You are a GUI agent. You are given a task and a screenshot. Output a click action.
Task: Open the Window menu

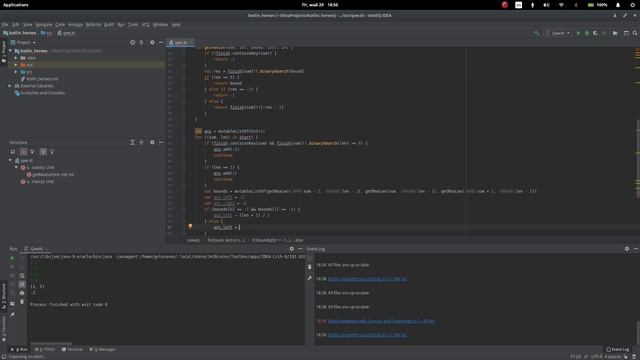point(160,24)
